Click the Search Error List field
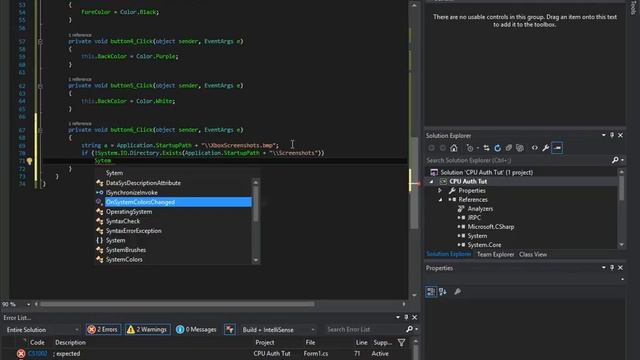 (364, 329)
